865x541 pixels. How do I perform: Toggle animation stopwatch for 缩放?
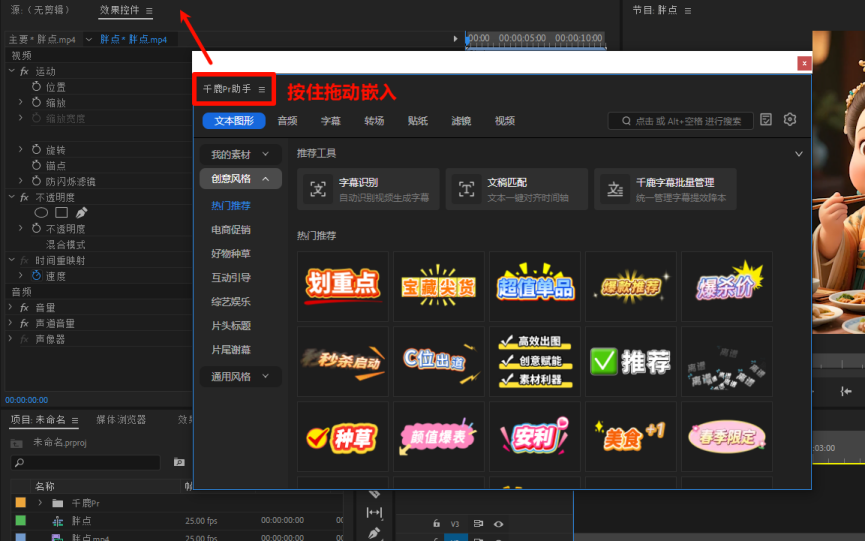(x=36, y=102)
